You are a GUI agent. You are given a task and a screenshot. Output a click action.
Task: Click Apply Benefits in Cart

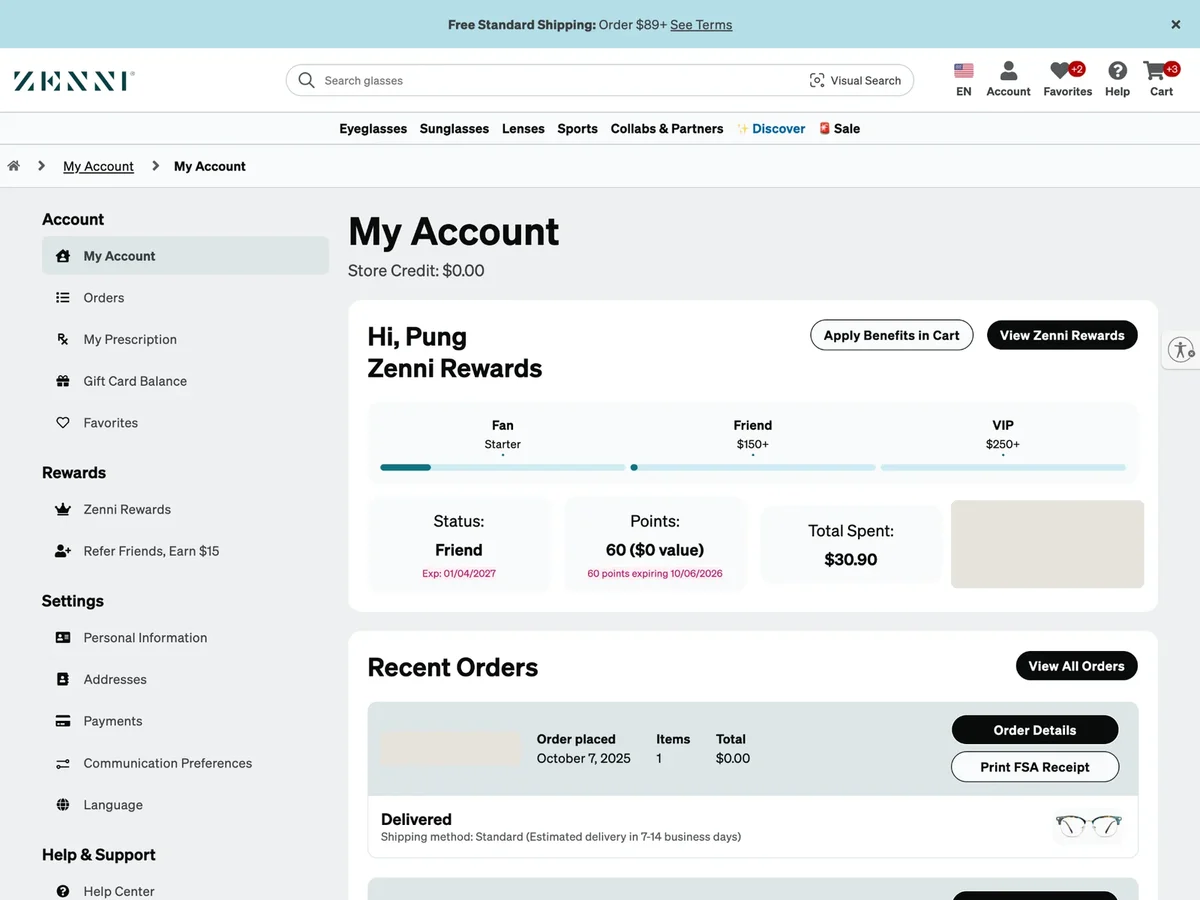pos(891,335)
